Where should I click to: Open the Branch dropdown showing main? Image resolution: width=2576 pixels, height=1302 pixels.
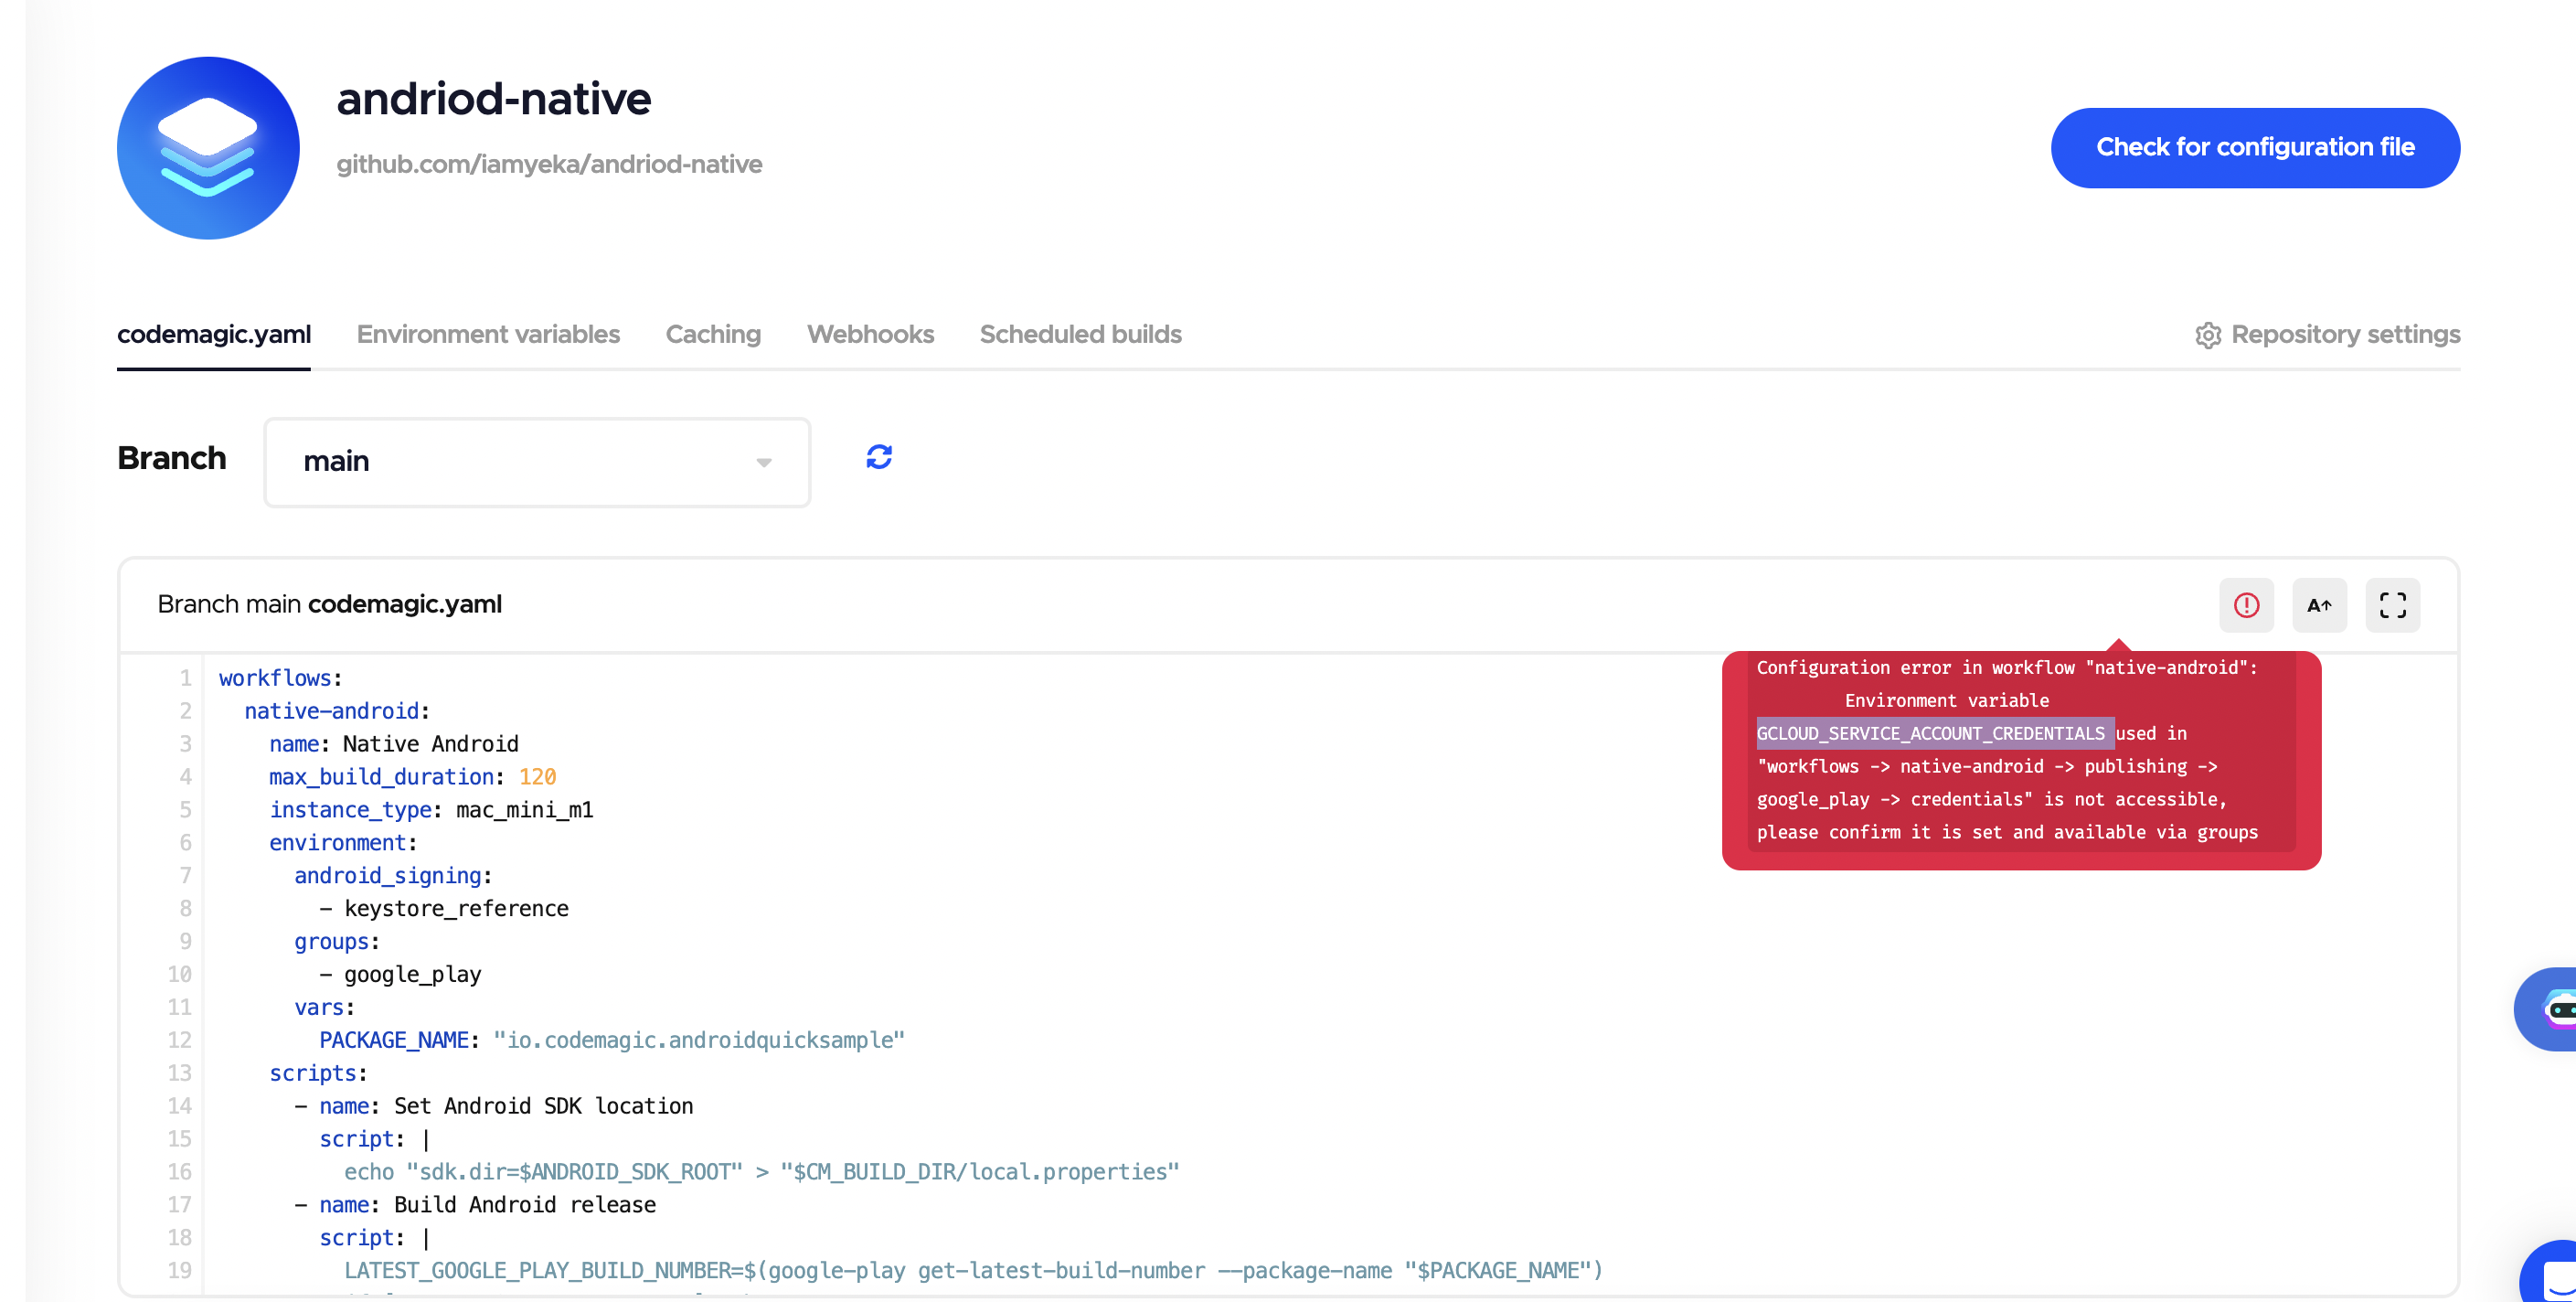click(x=536, y=462)
